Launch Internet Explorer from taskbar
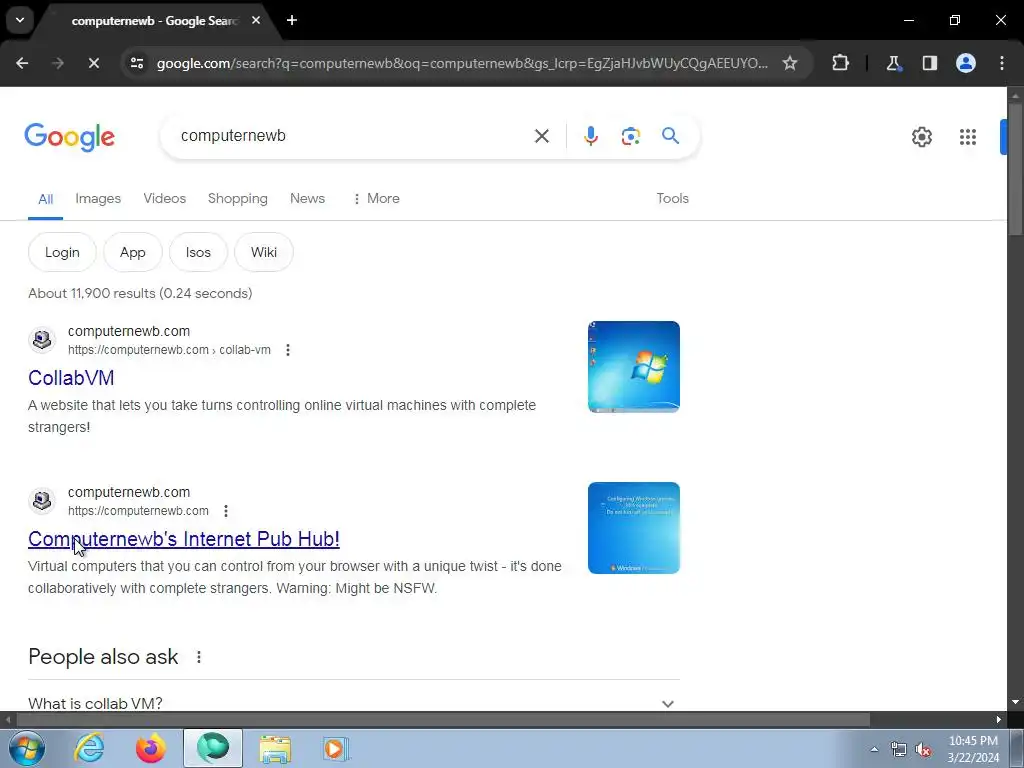Viewport: 1024px width, 768px height. click(x=88, y=748)
